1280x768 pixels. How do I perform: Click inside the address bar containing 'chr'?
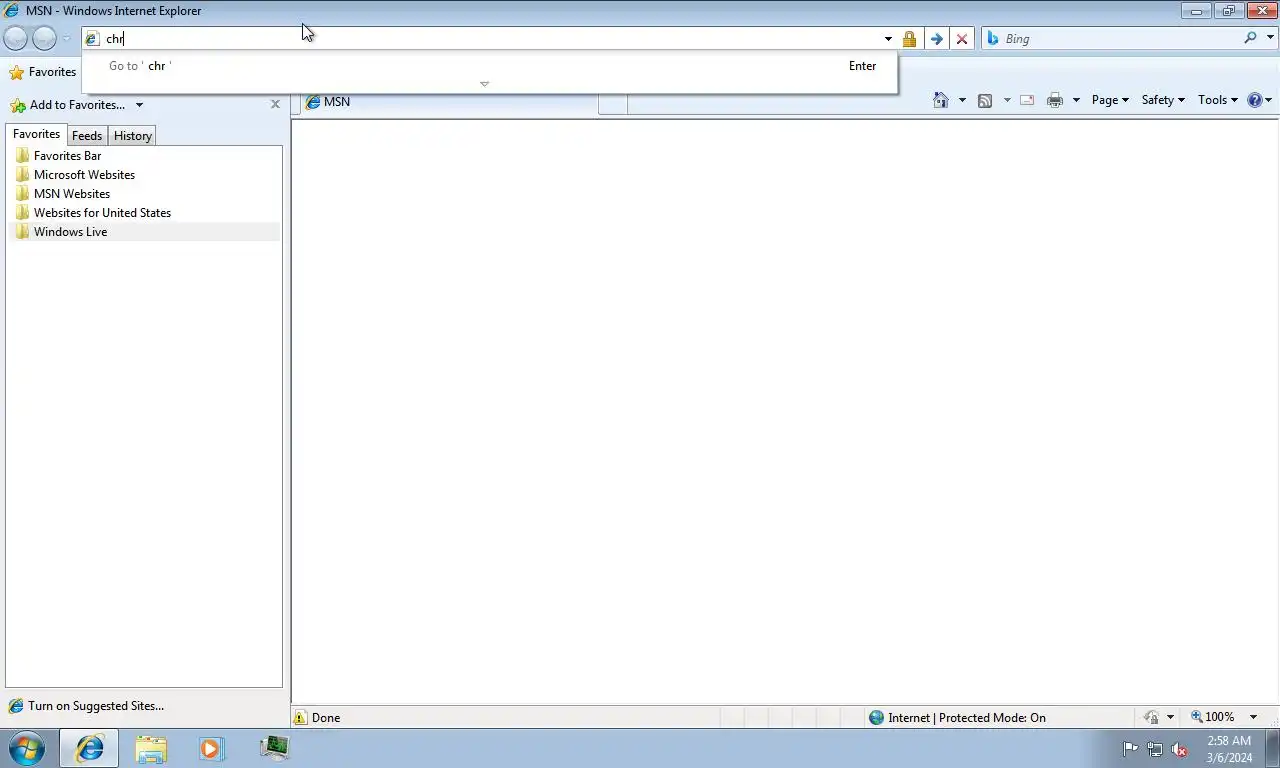click(x=480, y=39)
